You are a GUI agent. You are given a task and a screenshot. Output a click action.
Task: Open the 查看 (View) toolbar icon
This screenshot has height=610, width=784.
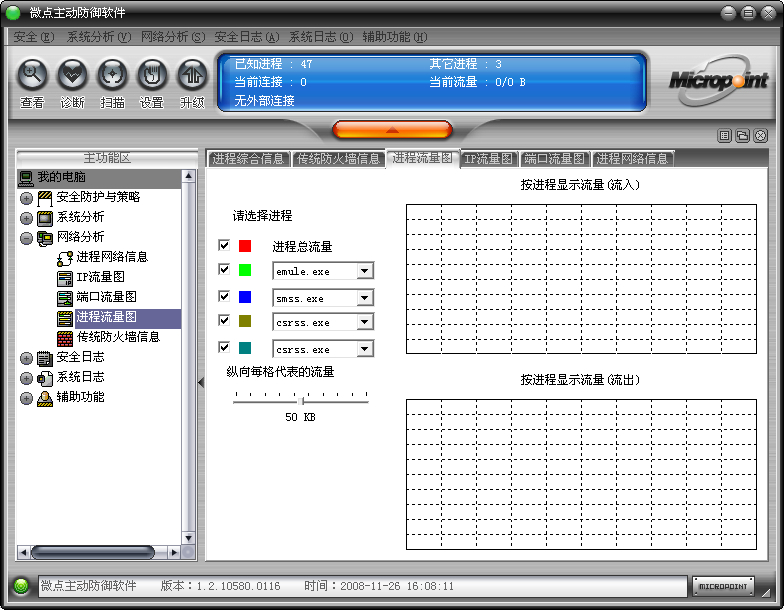pyautogui.click(x=32, y=75)
